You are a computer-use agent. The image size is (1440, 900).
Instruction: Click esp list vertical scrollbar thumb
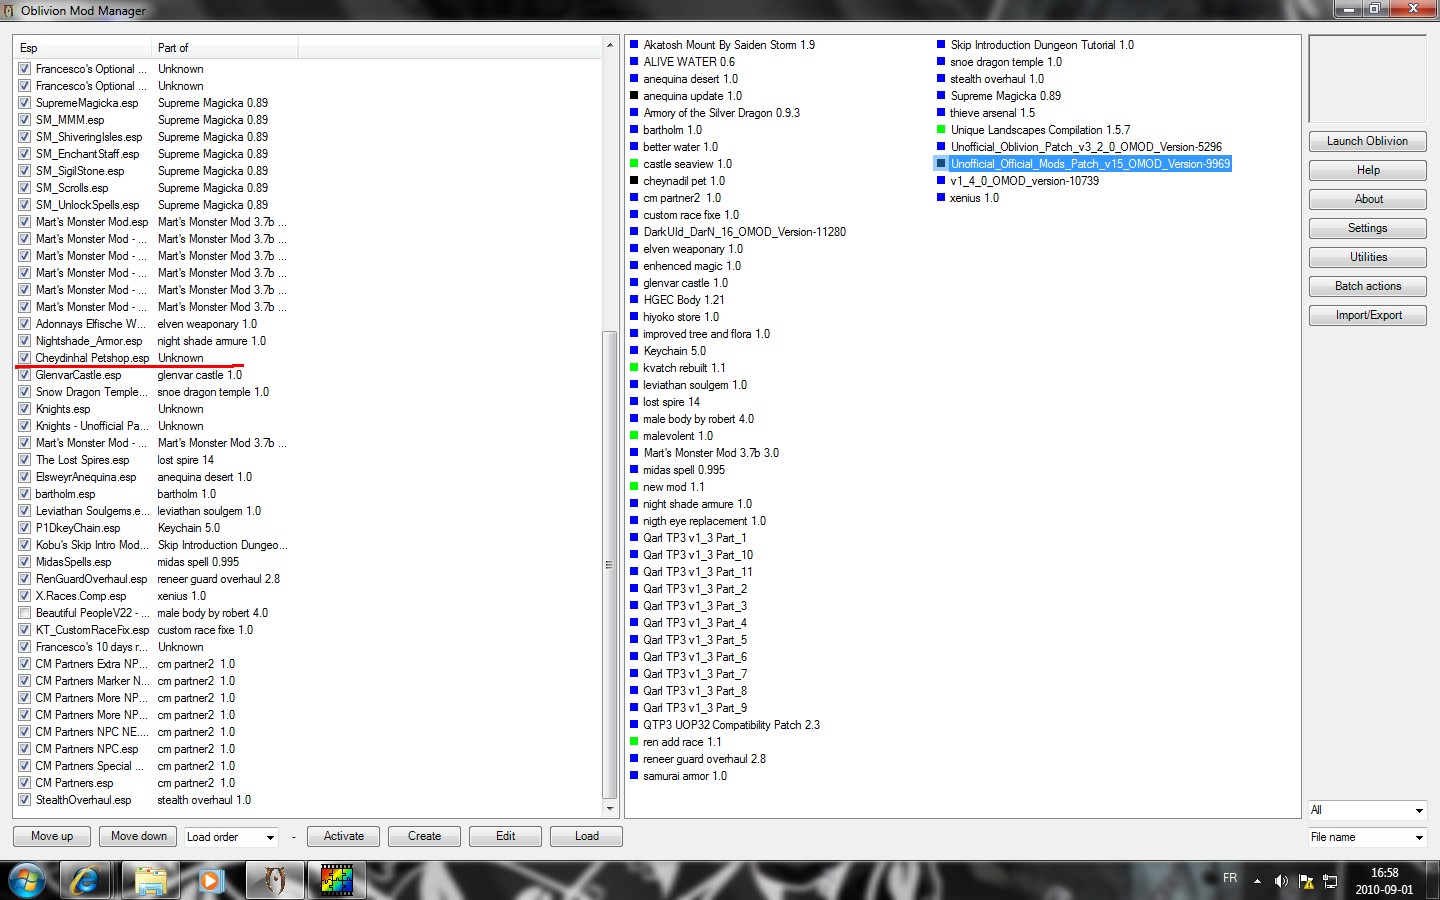(609, 565)
